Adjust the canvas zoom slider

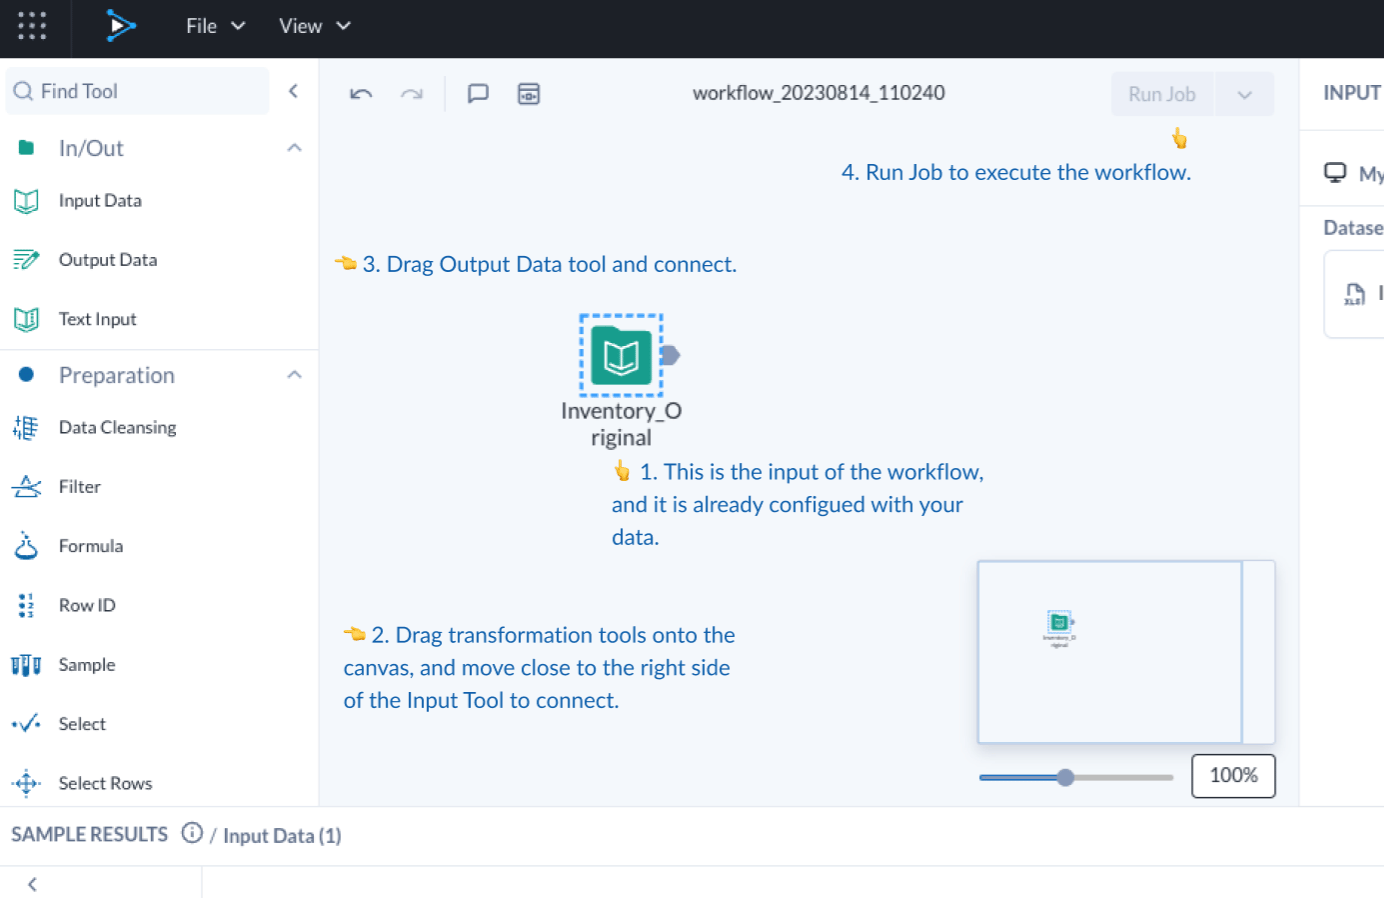click(1066, 777)
